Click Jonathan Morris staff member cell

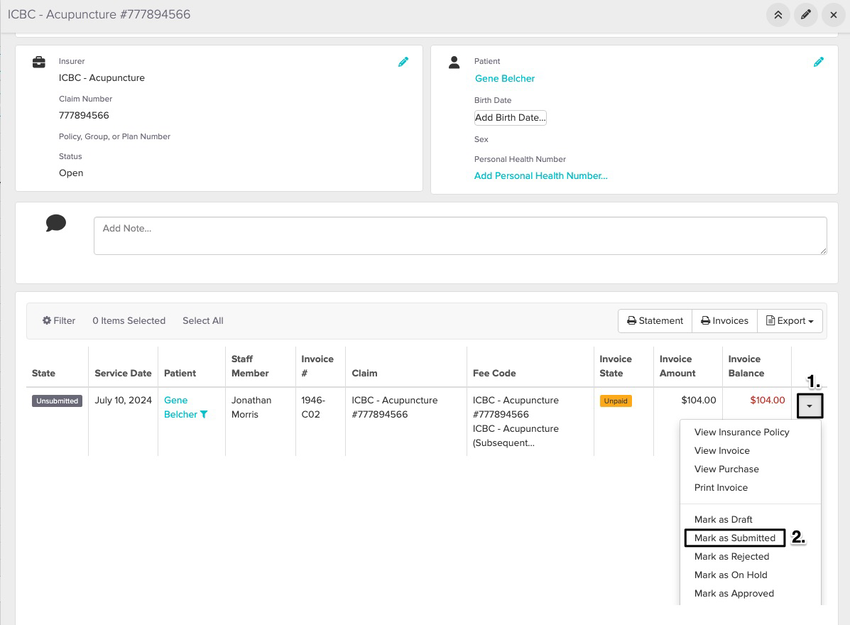251,407
